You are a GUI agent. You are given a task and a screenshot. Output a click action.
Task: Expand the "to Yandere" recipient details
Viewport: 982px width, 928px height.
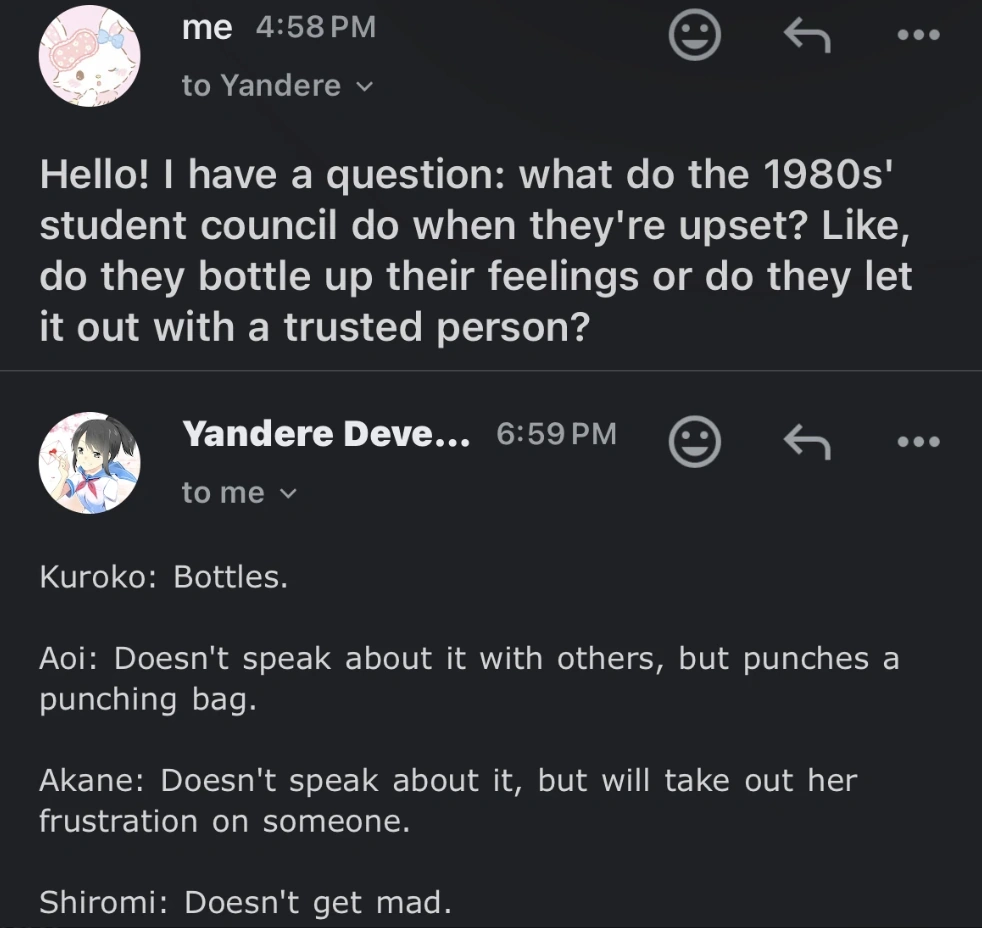tap(277, 86)
